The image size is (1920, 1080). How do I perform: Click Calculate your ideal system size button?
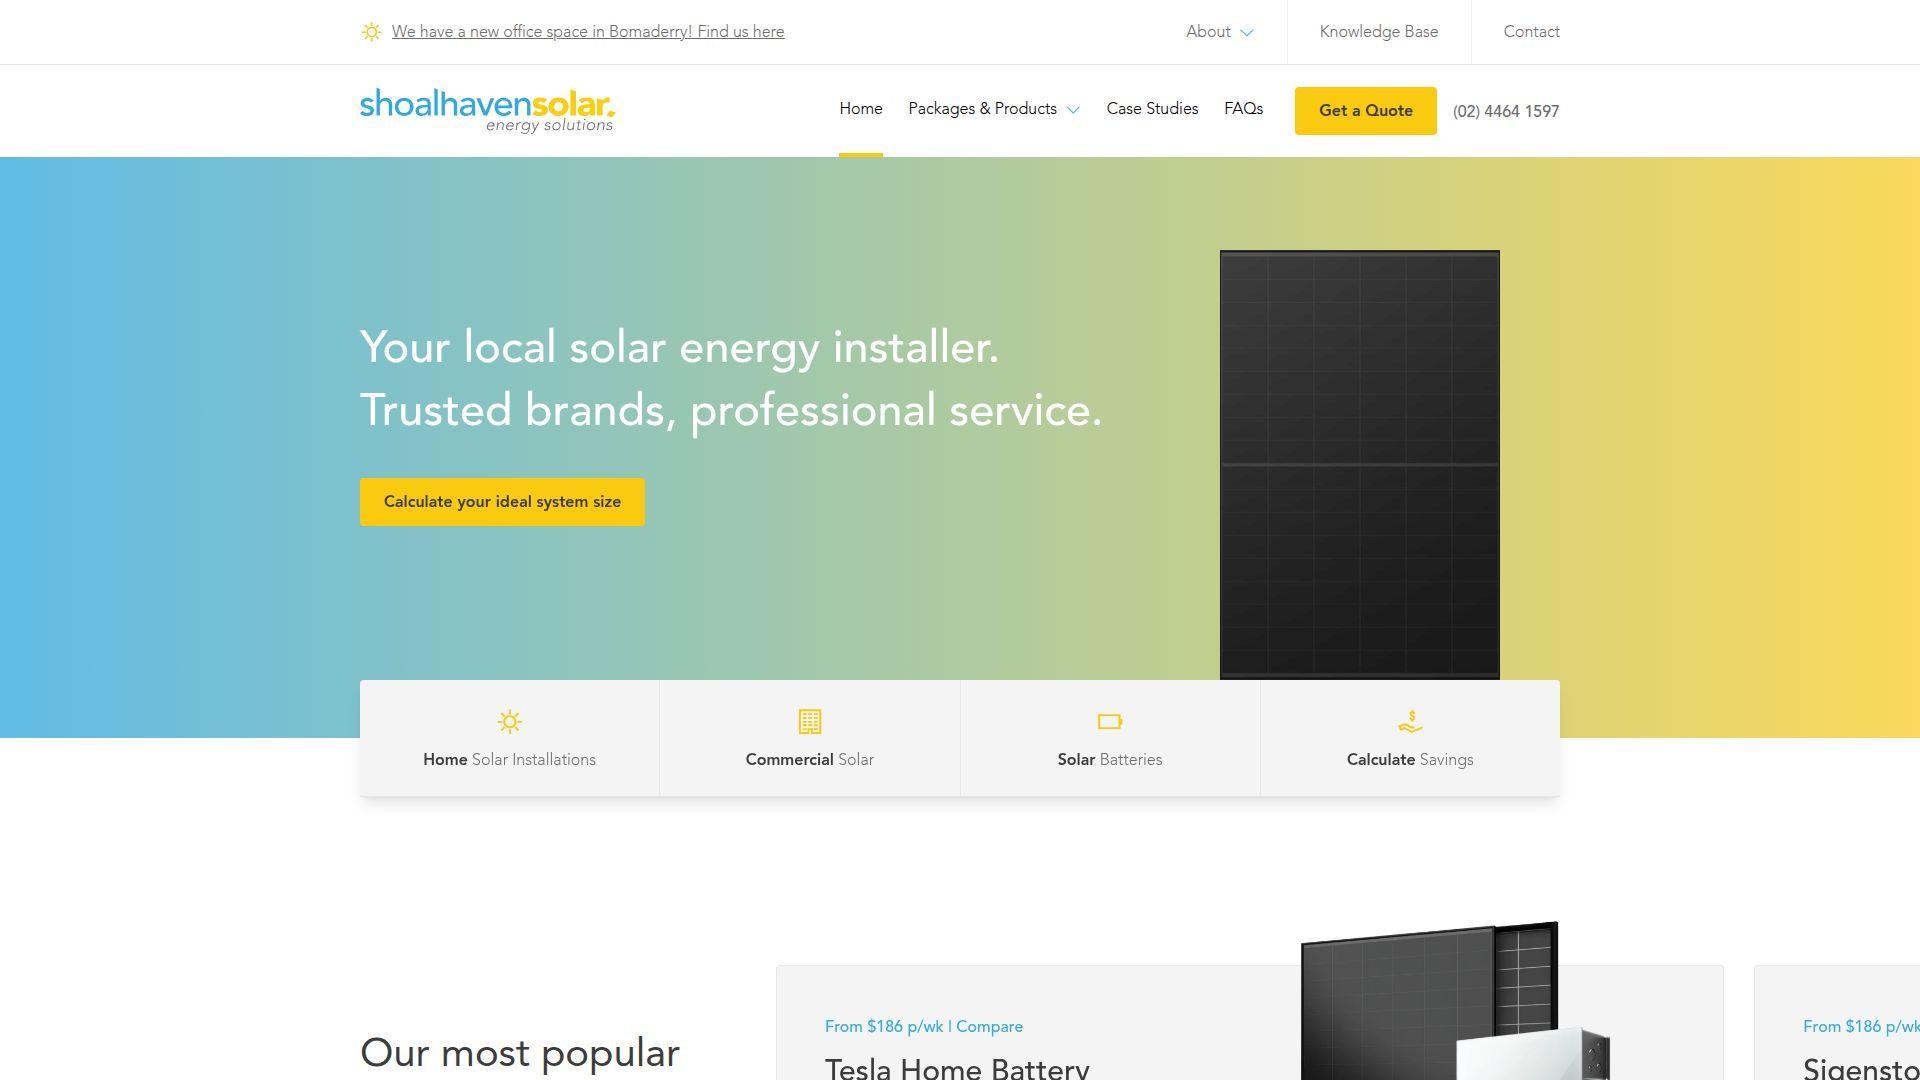coord(502,502)
